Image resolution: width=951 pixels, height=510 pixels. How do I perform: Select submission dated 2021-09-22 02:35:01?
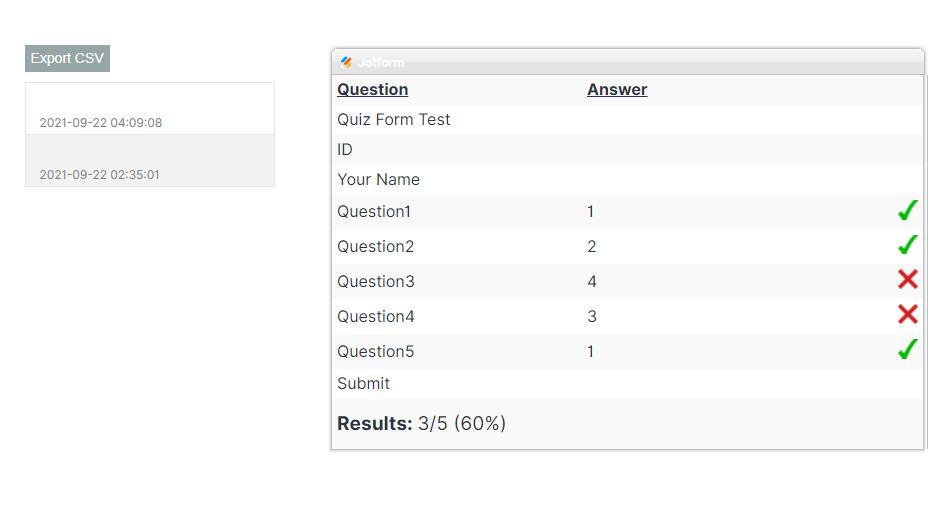150,161
